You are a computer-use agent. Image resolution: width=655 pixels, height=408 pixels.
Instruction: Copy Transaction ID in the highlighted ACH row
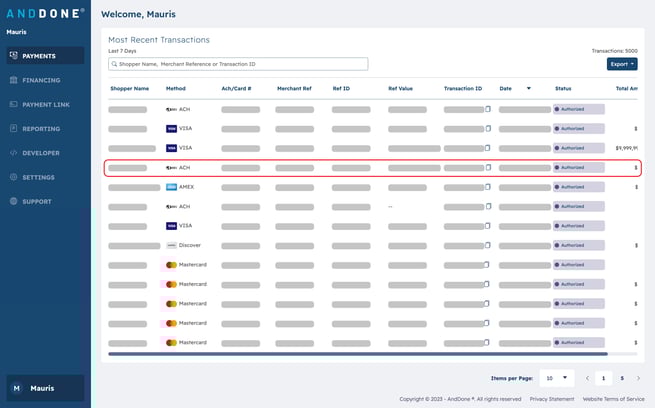(488, 168)
